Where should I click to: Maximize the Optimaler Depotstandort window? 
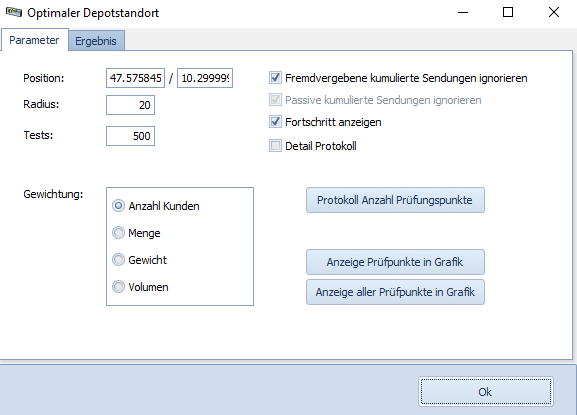pos(508,12)
